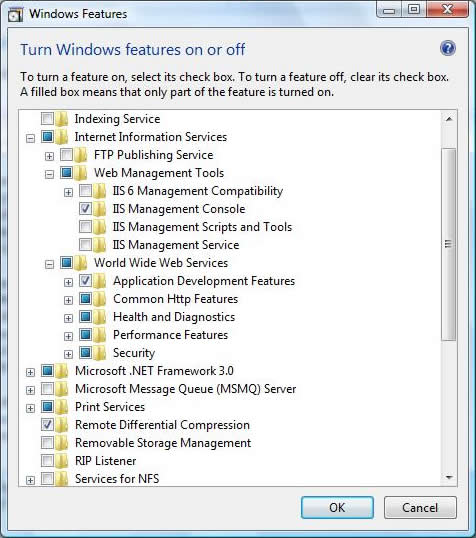Select the World Wide Web Services item
Image resolution: width=476 pixels, height=538 pixels.
[x=161, y=263]
